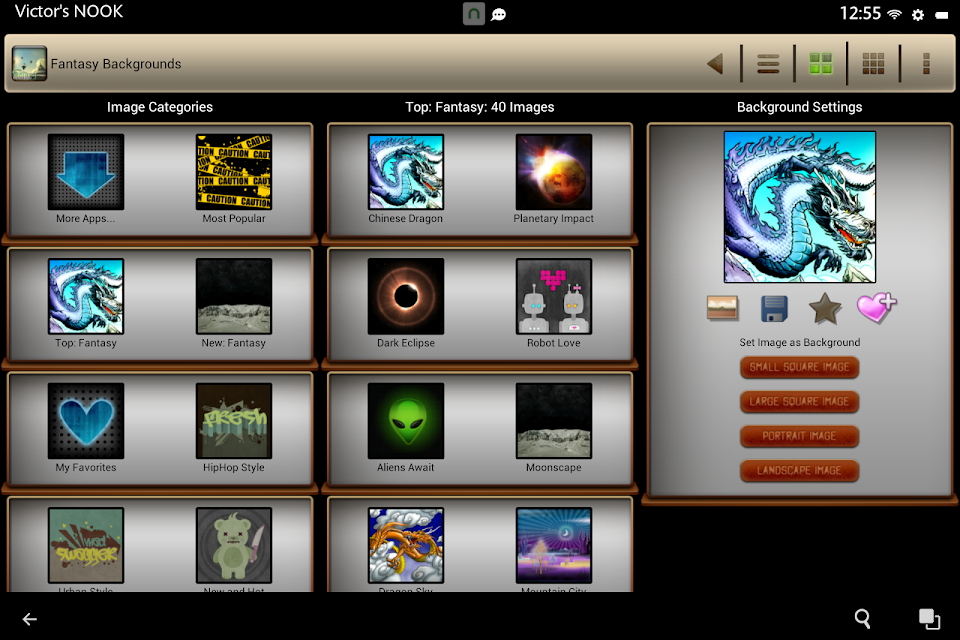Open the three-dots overflow menu
960x640 pixels.
(926, 64)
